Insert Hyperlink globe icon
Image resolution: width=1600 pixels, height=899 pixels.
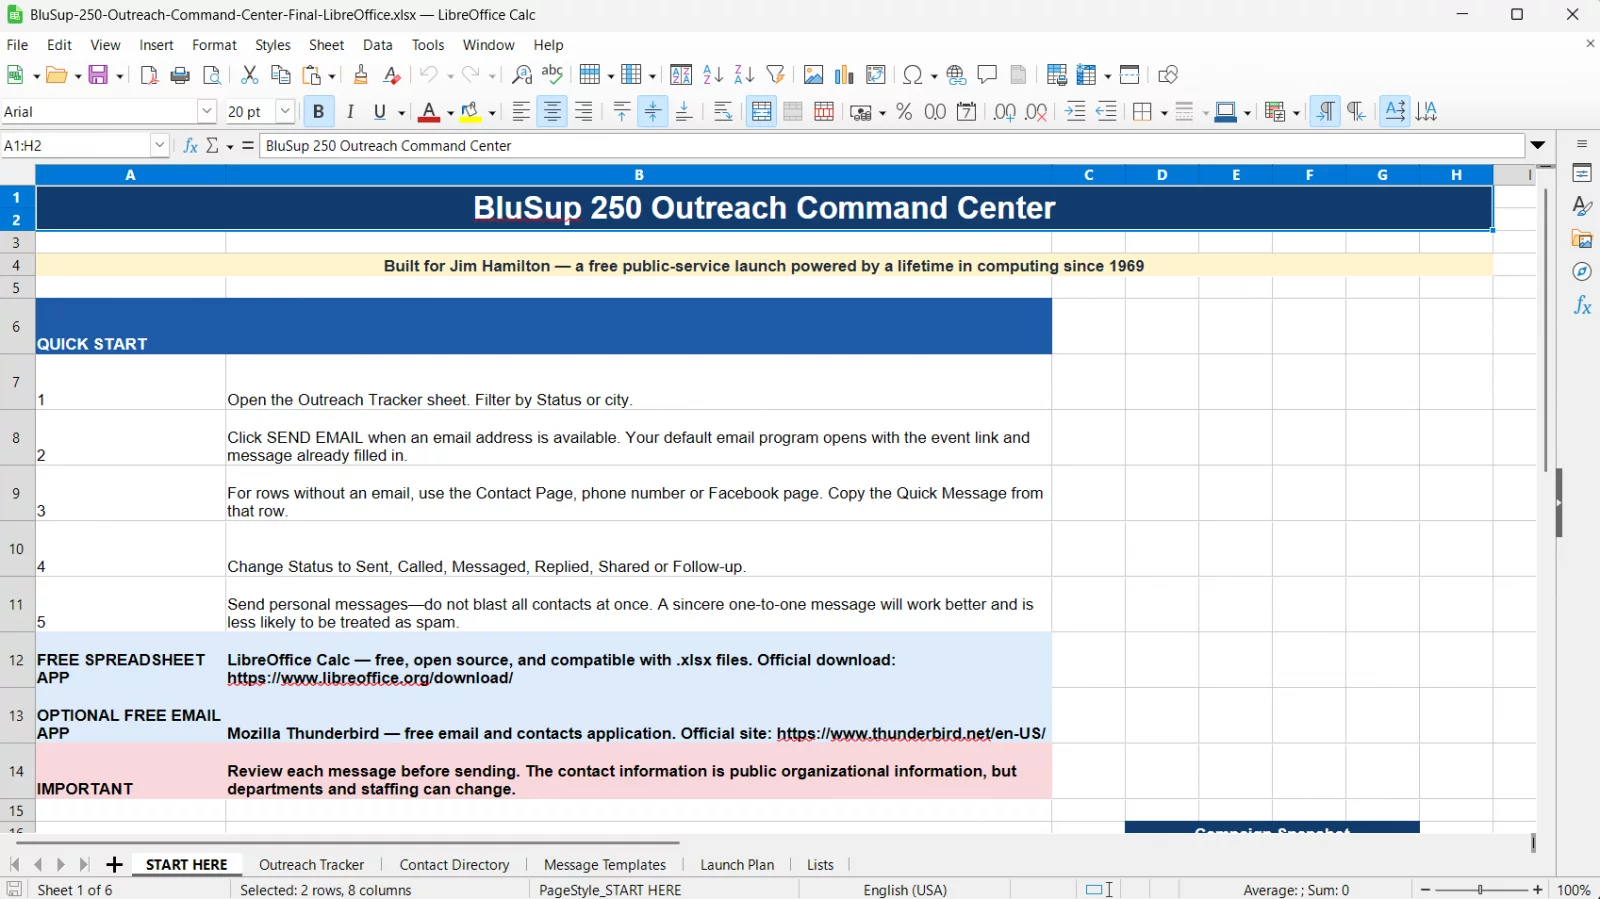[x=956, y=75]
